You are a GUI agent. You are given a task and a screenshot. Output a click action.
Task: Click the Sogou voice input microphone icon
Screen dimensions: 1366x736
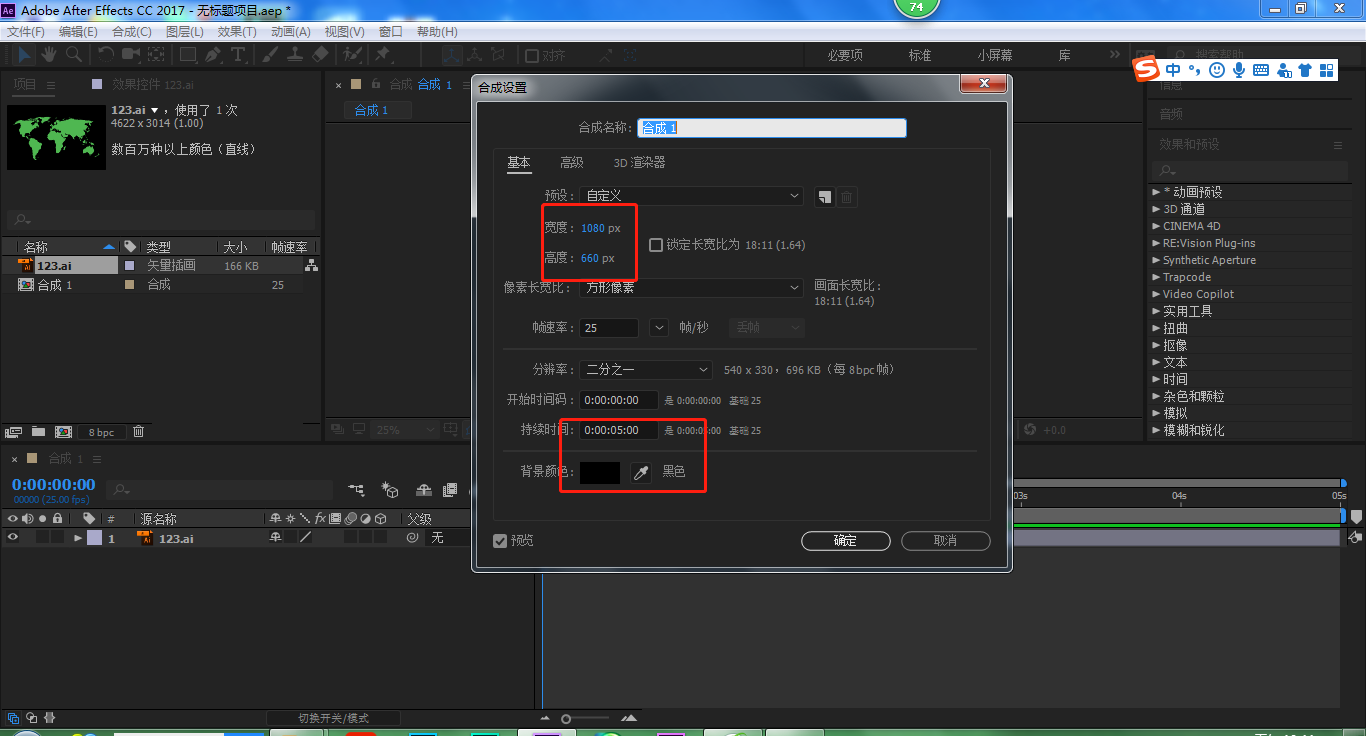point(1239,70)
